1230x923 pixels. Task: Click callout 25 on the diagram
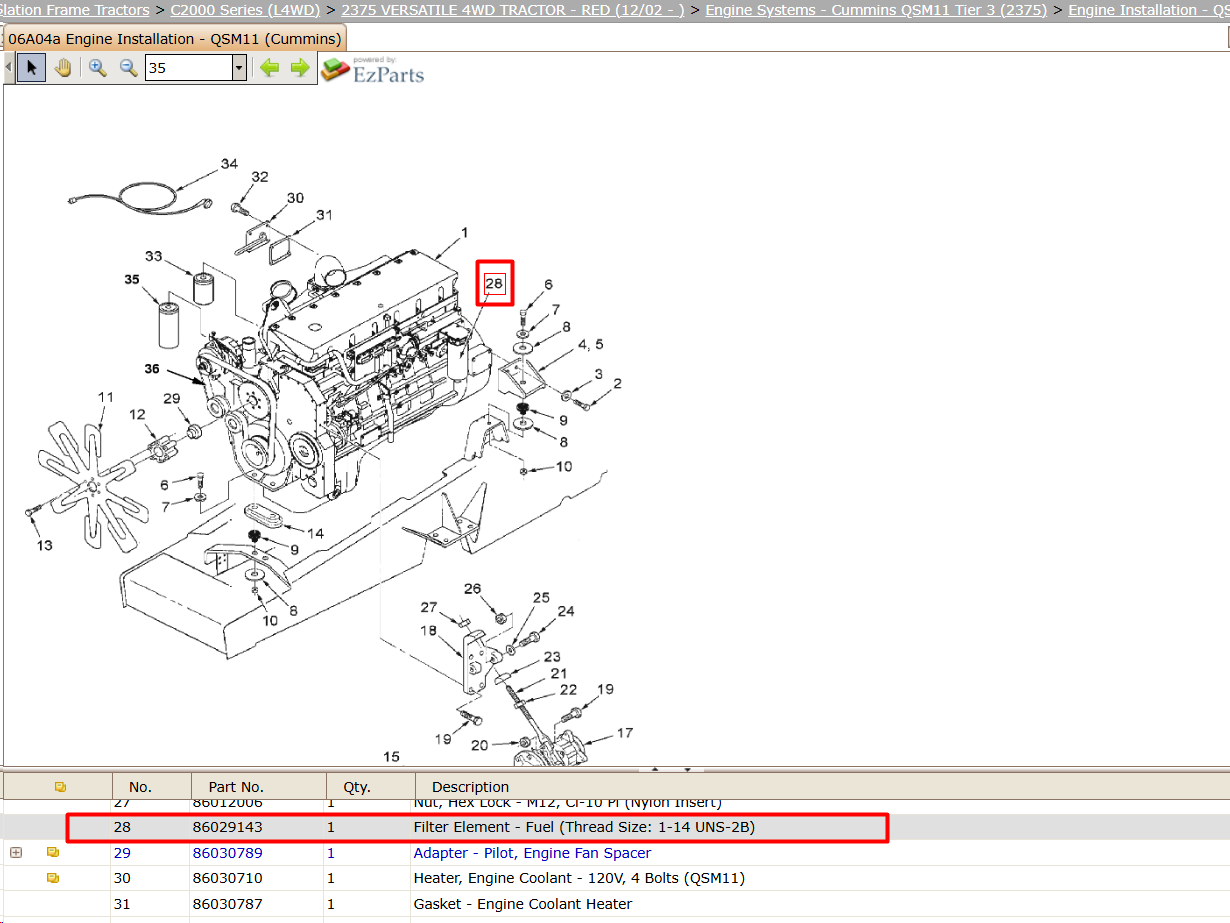pyautogui.click(x=541, y=598)
